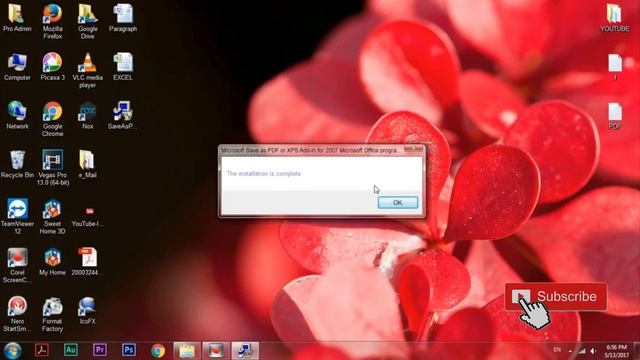Open Photoshop from the taskbar

tap(129, 350)
